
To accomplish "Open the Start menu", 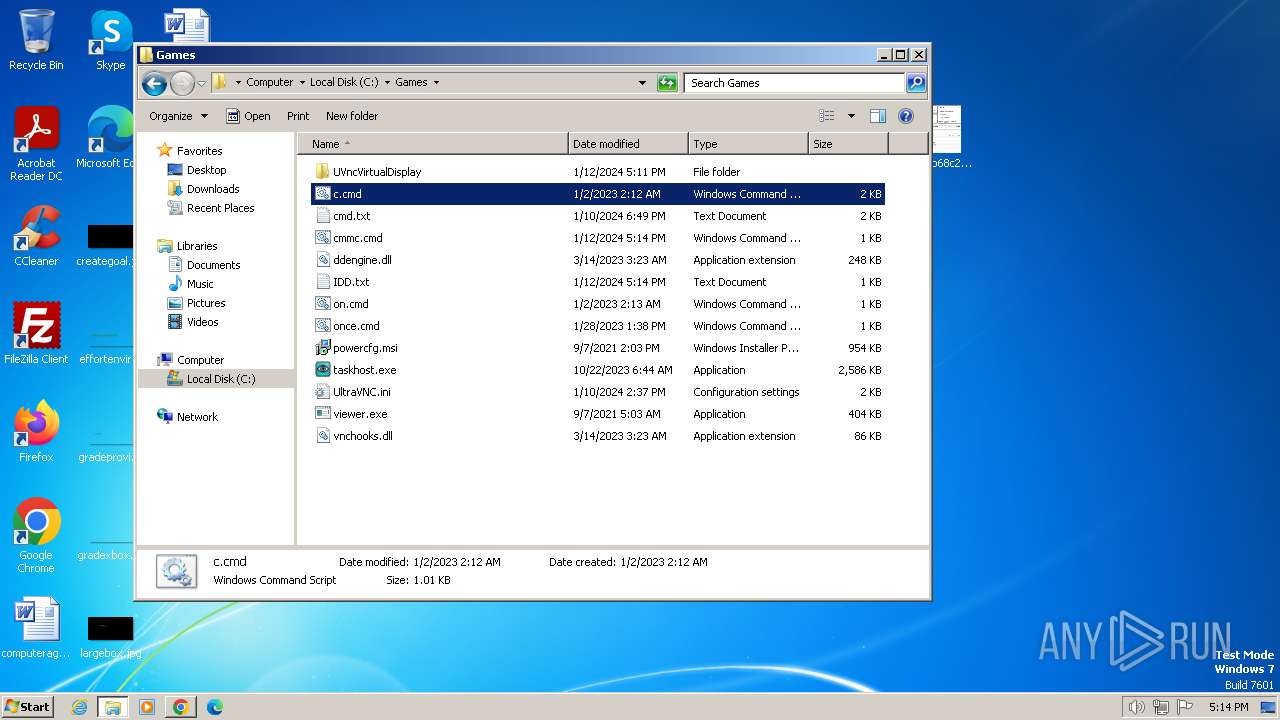I will coord(27,706).
